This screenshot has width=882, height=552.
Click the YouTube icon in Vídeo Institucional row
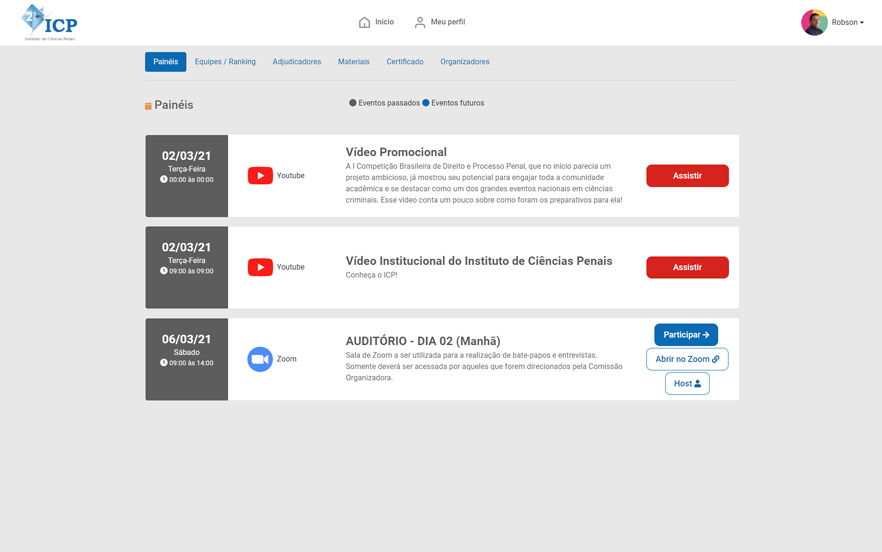point(260,268)
